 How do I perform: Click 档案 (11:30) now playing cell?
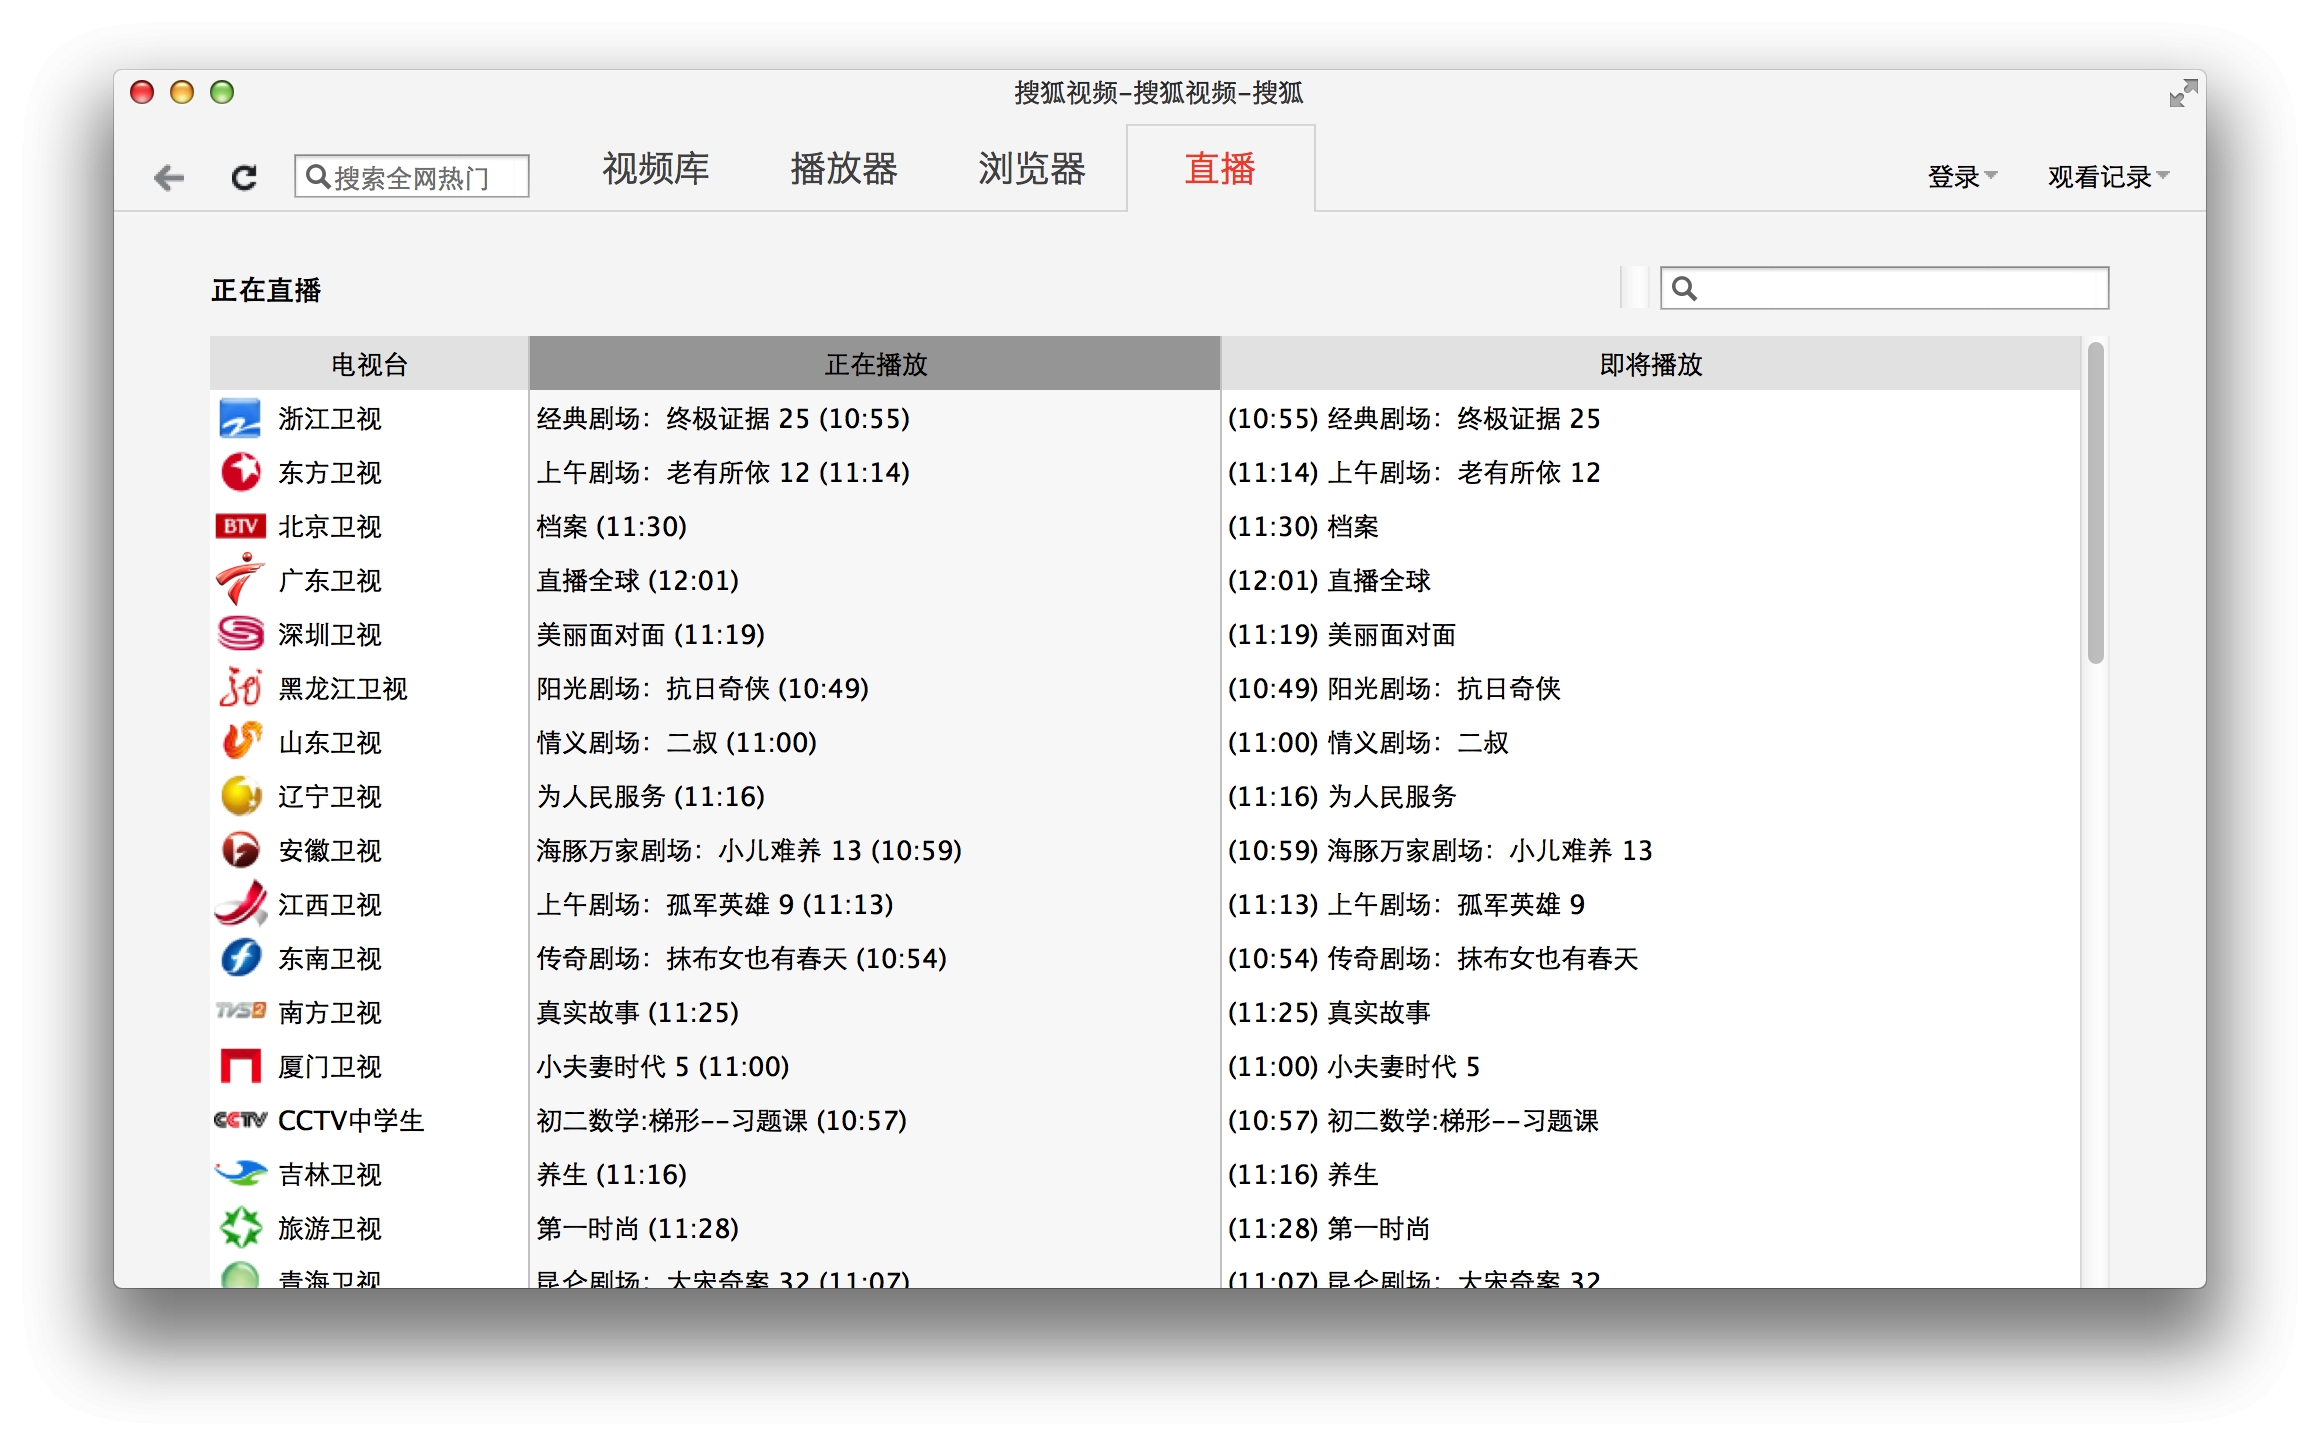(611, 527)
